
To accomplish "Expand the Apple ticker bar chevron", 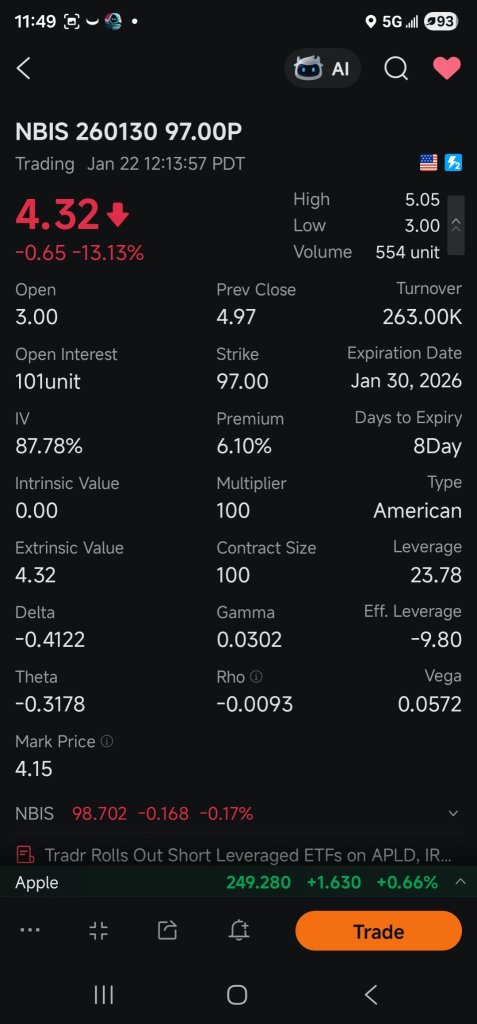I will [460, 882].
